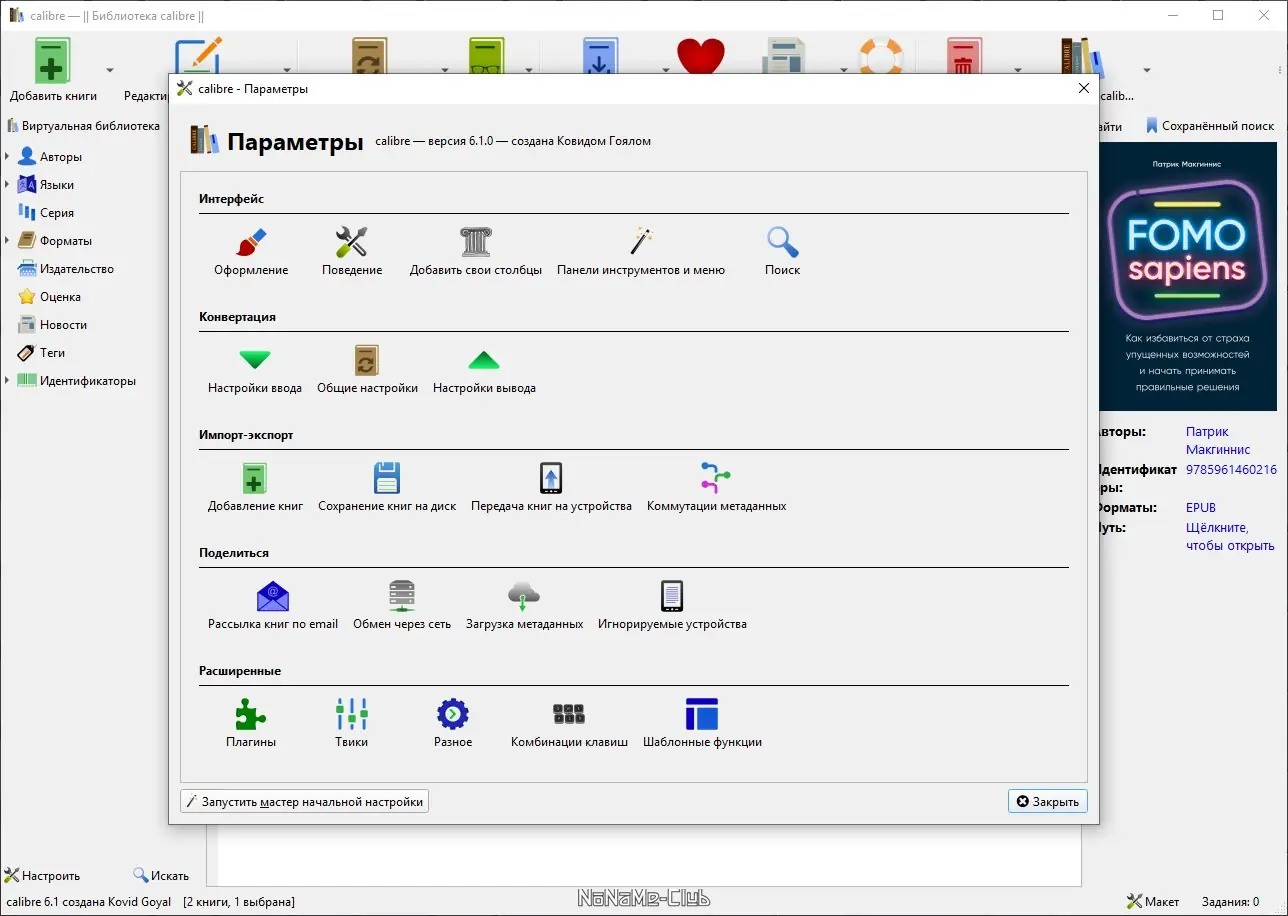Click Запустить мастер начальной настройки button
This screenshot has width=1288, height=916.
coord(304,801)
